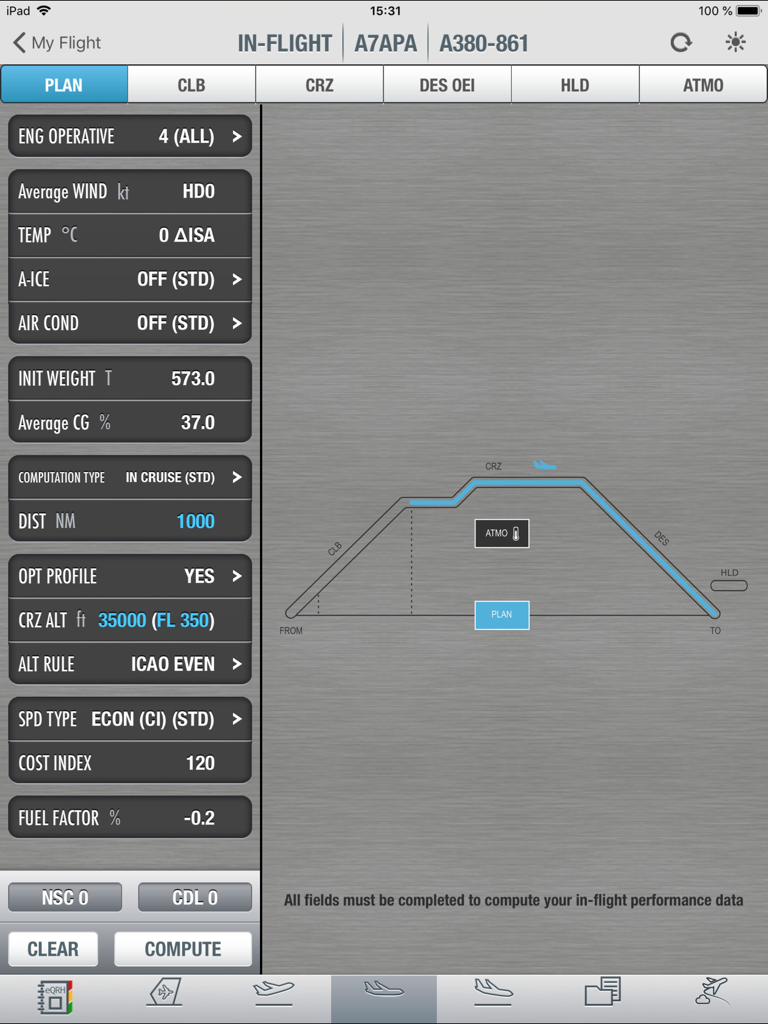This screenshot has height=1024, width=768.
Task: Tap the ATMO box in diagram
Action: tap(502, 534)
